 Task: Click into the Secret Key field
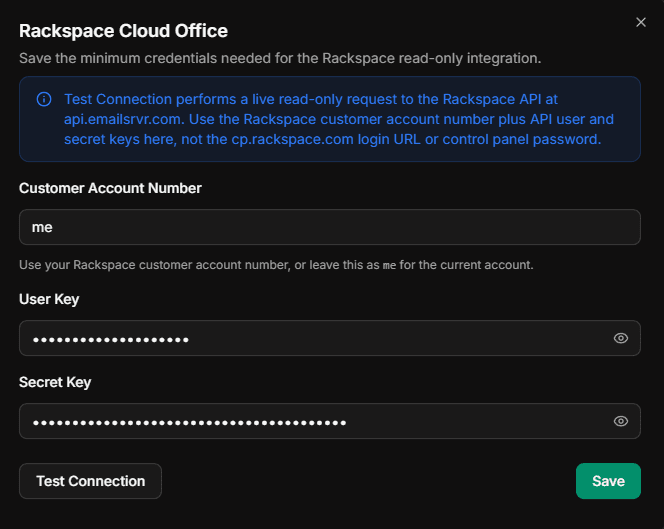coord(330,421)
